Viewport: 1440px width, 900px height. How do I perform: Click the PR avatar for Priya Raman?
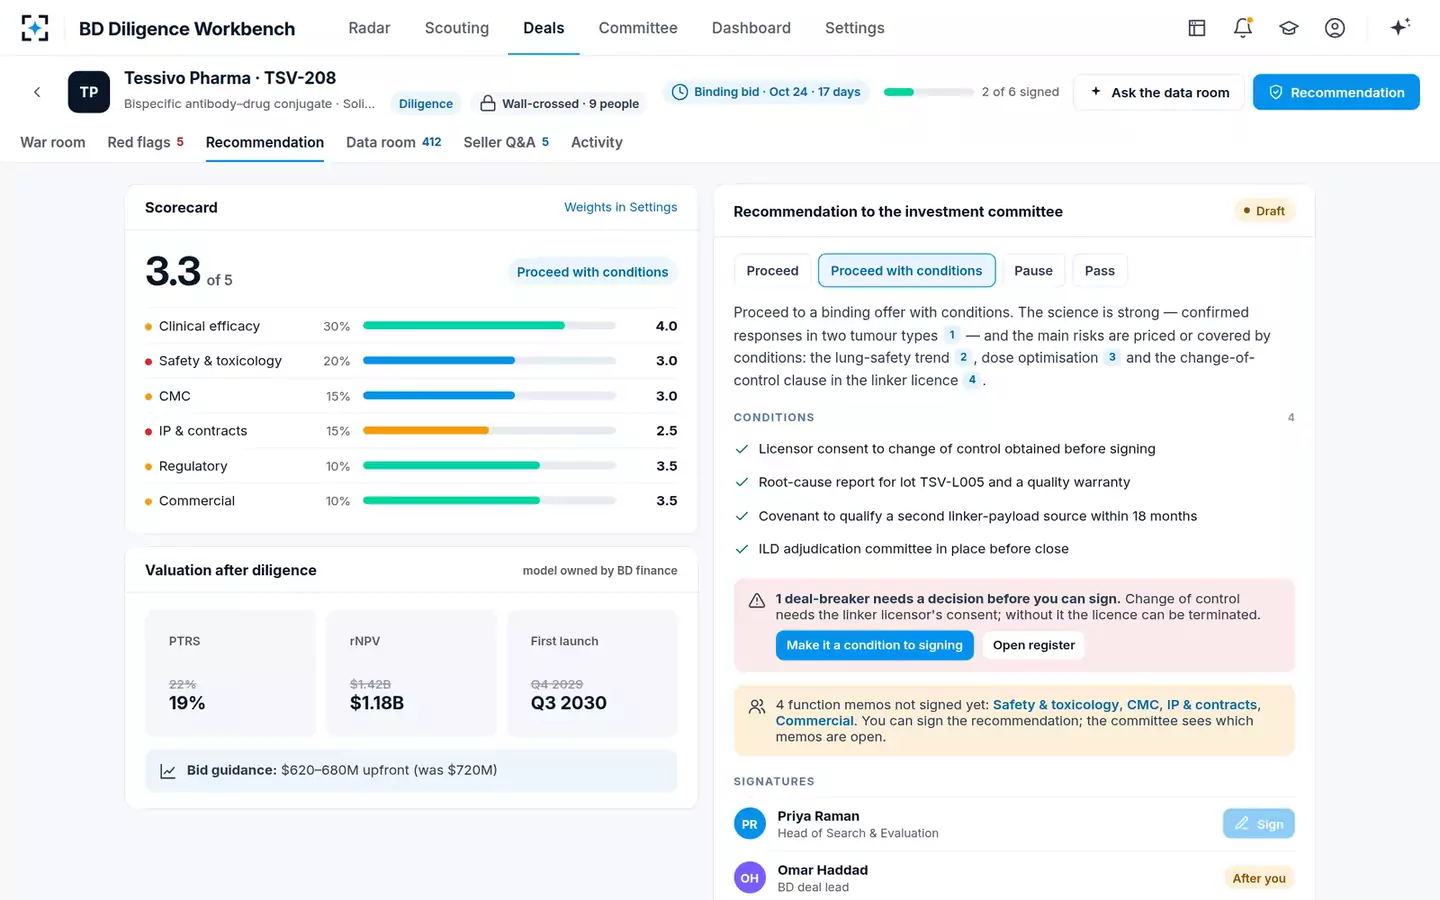click(x=750, y=824)
